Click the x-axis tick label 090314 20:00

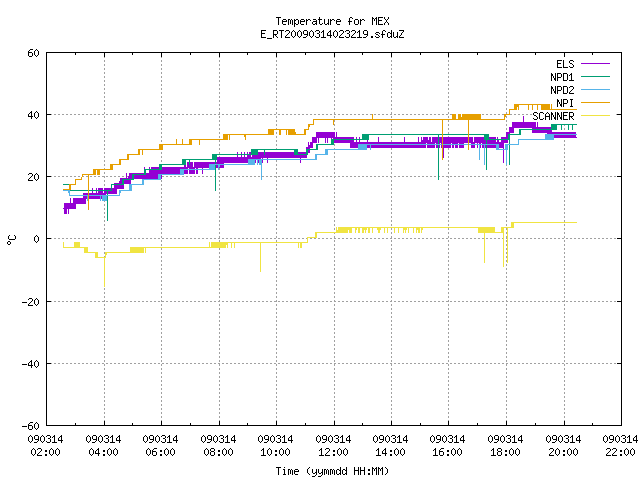pyautogui.click(x=564, y=446)
